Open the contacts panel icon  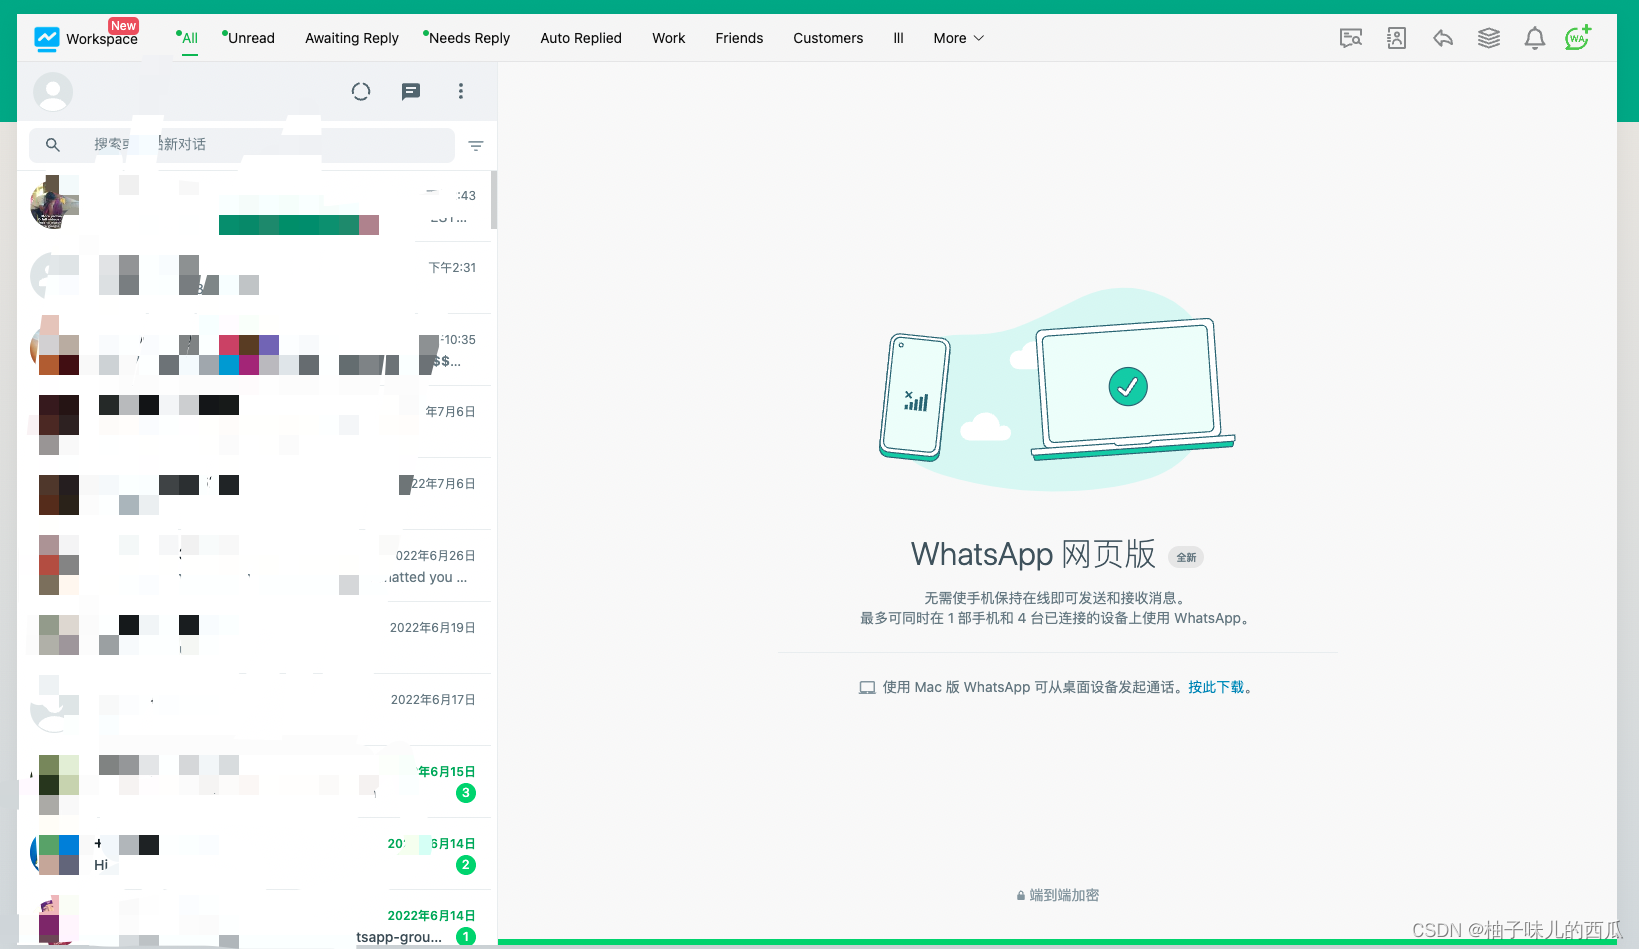click(1396, 37)
